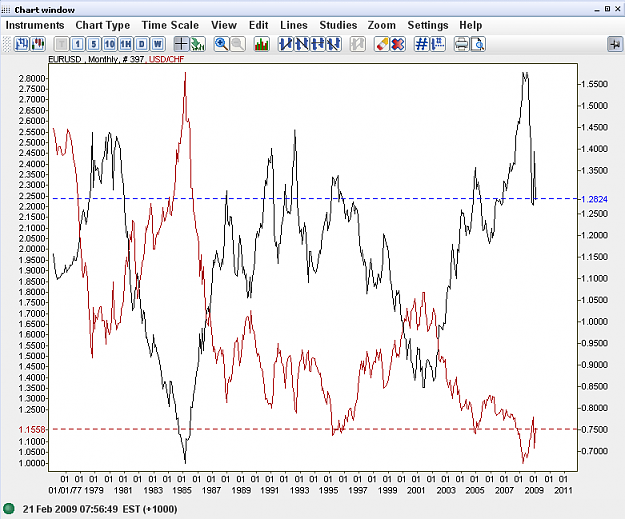Click the greyed-out line tool icon
Screen dimensions: 625x519
pos(358,44)
